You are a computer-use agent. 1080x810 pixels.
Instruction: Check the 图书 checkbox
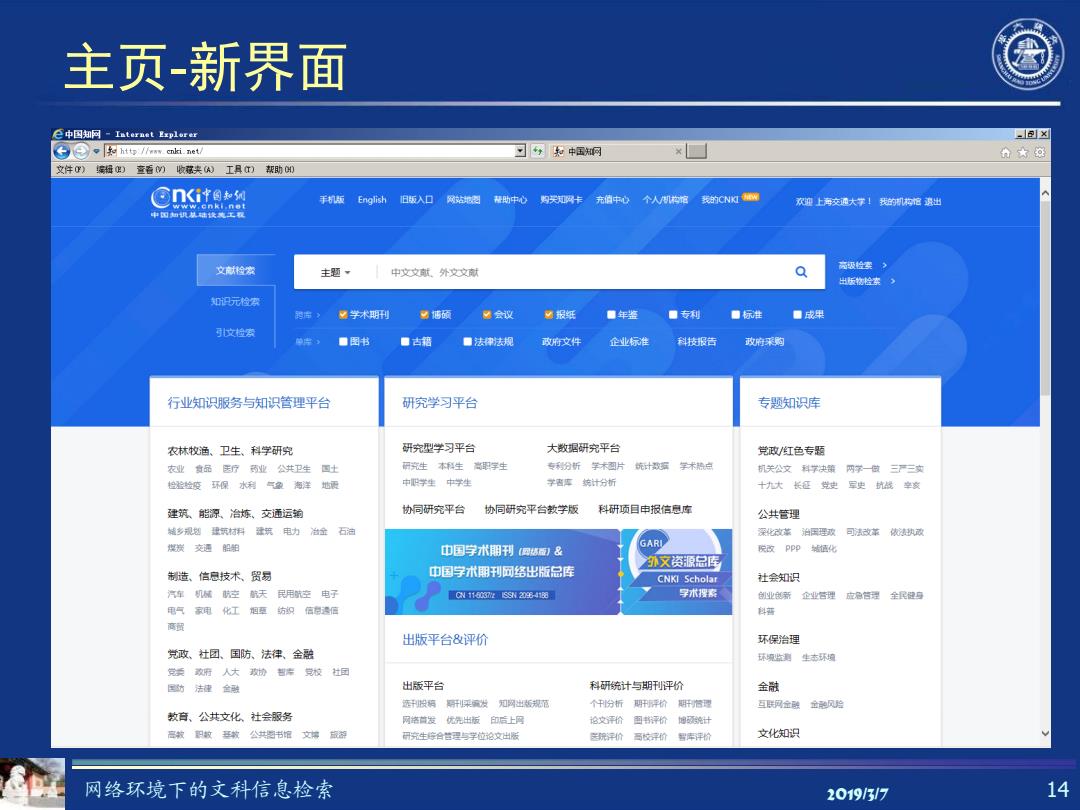pyautogui.click(x=343, y=342)
